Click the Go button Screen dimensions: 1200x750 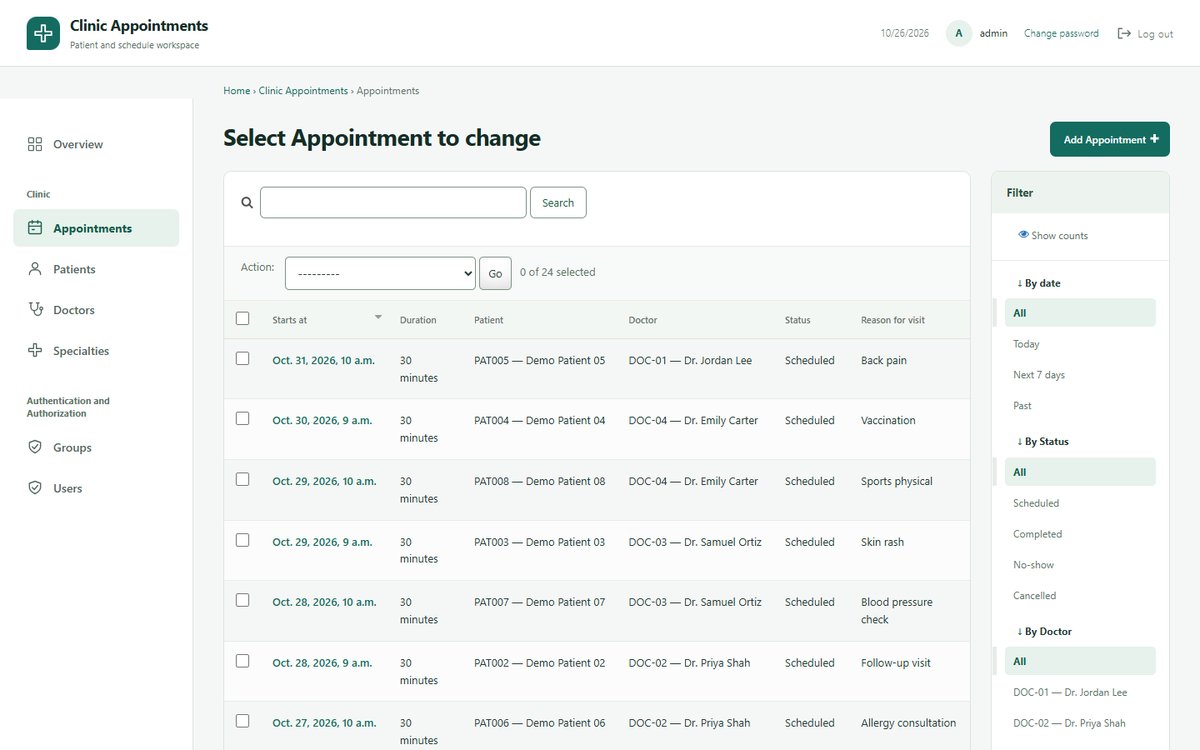[495, 273]
